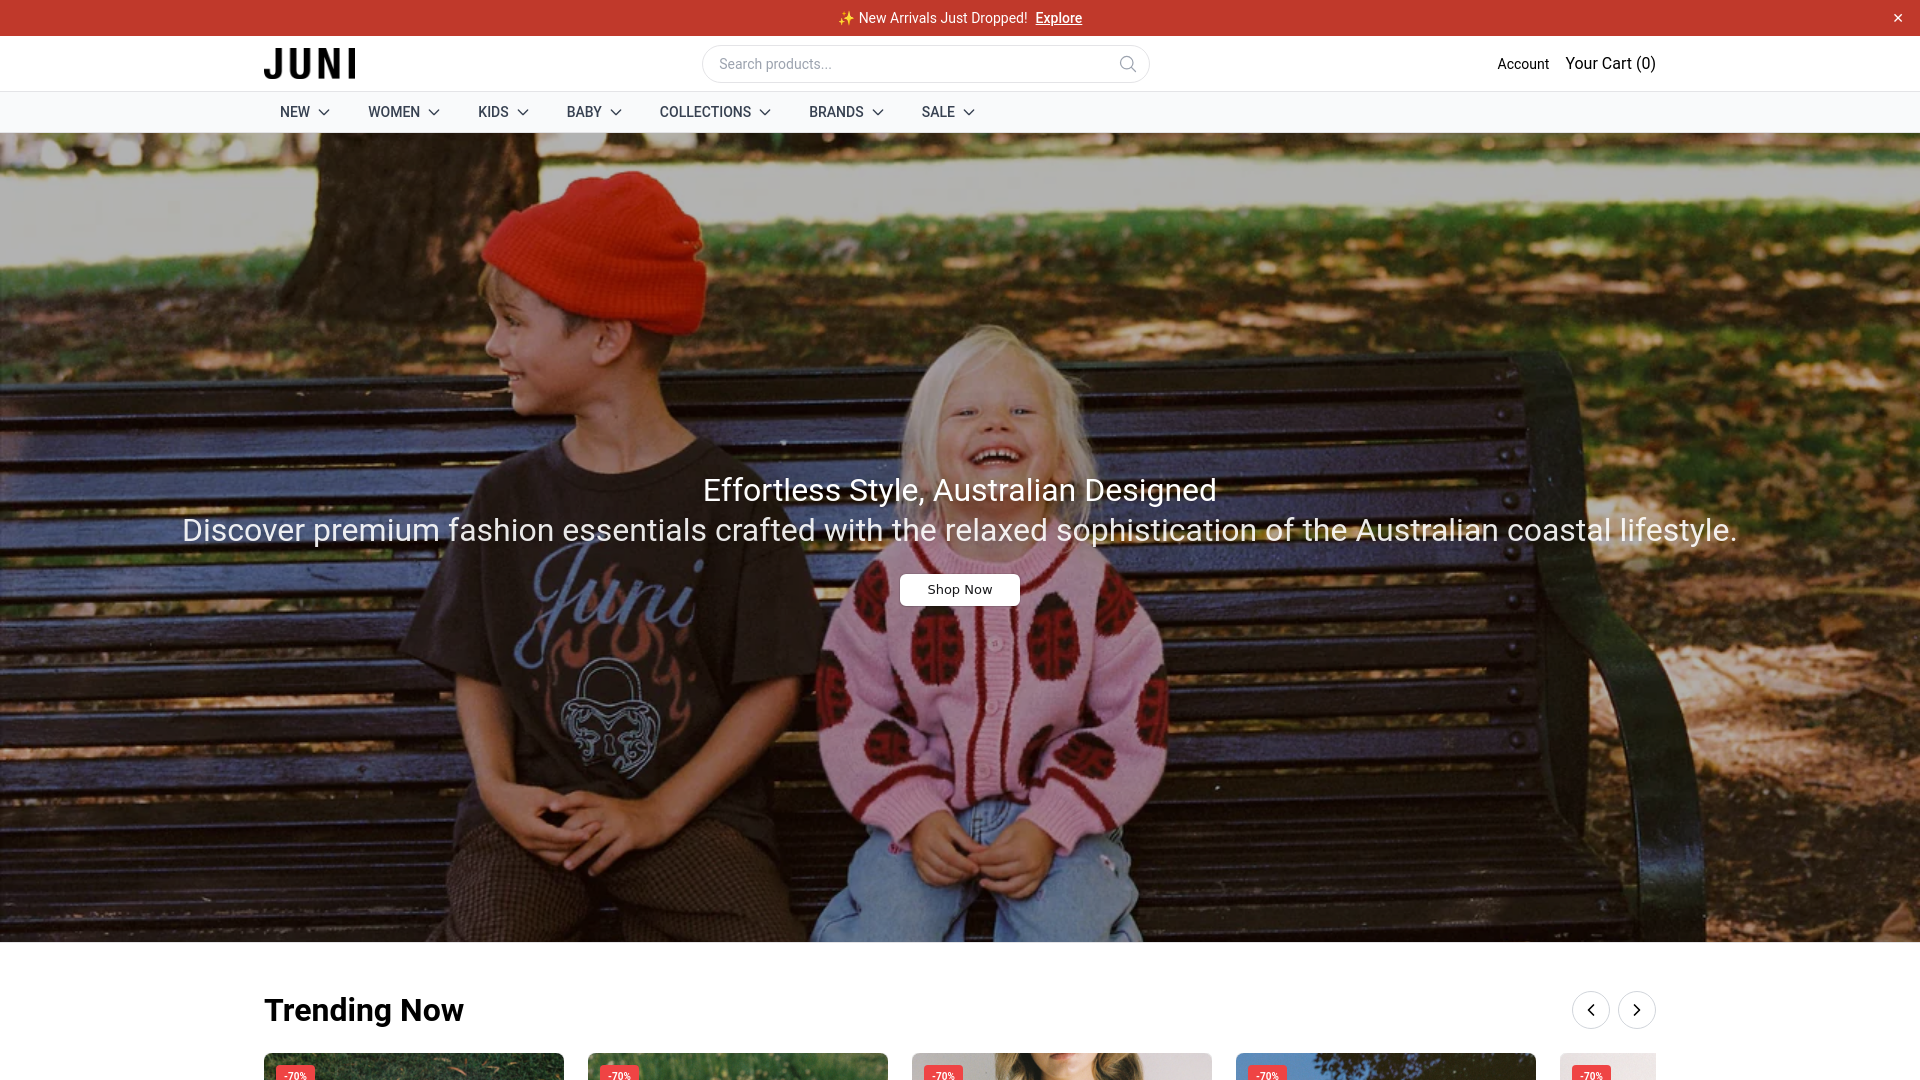Screen dimensions: 1920x1080
Task: Open the SALE navigation item
Action: click(x=938, y=112)
